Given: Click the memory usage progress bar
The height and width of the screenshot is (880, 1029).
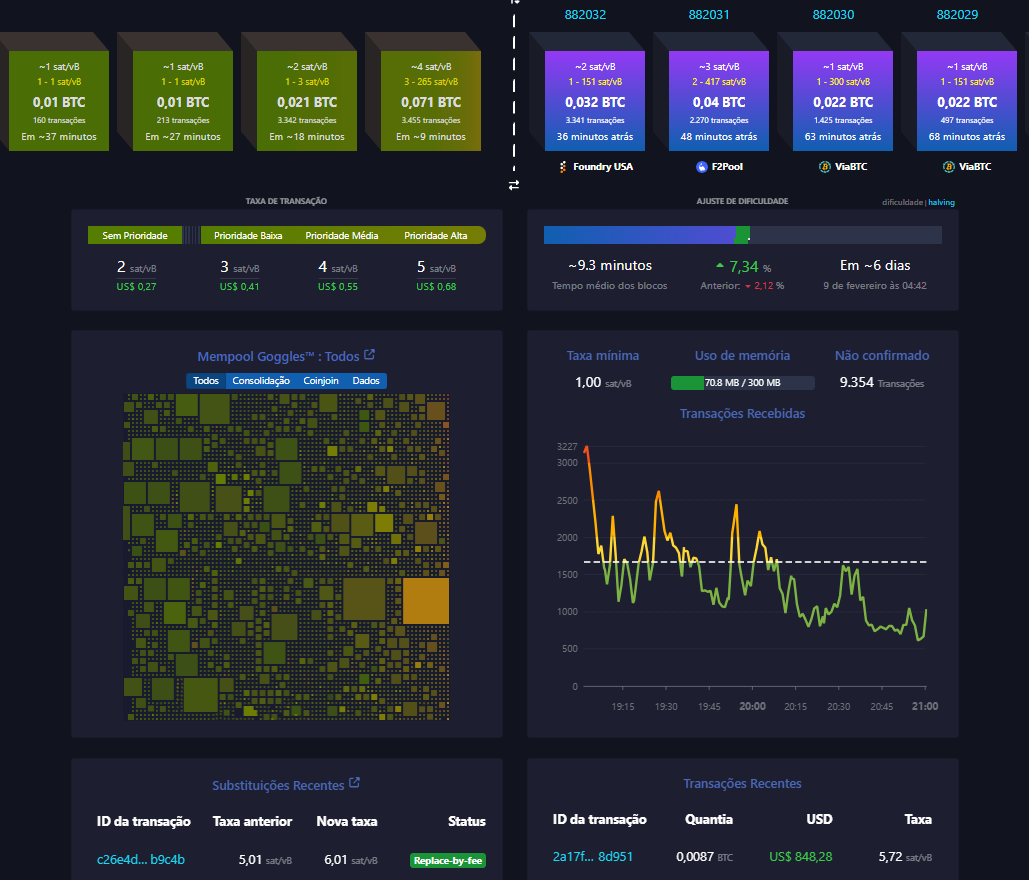Looking at the screenshot, I should (743, 382).
